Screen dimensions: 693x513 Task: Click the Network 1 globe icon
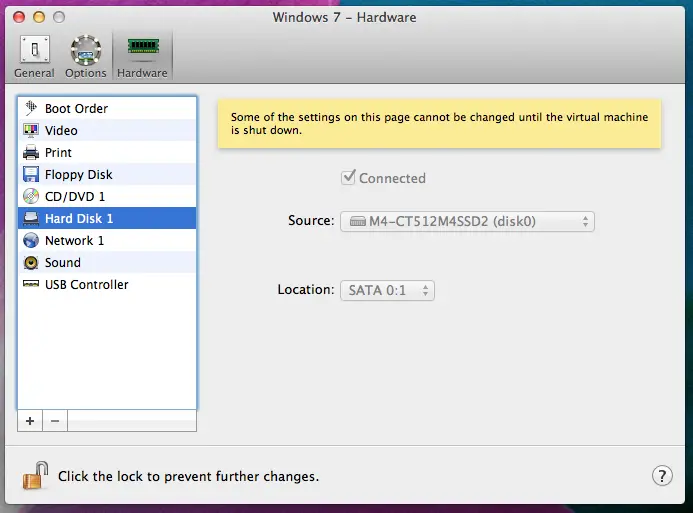30,240
